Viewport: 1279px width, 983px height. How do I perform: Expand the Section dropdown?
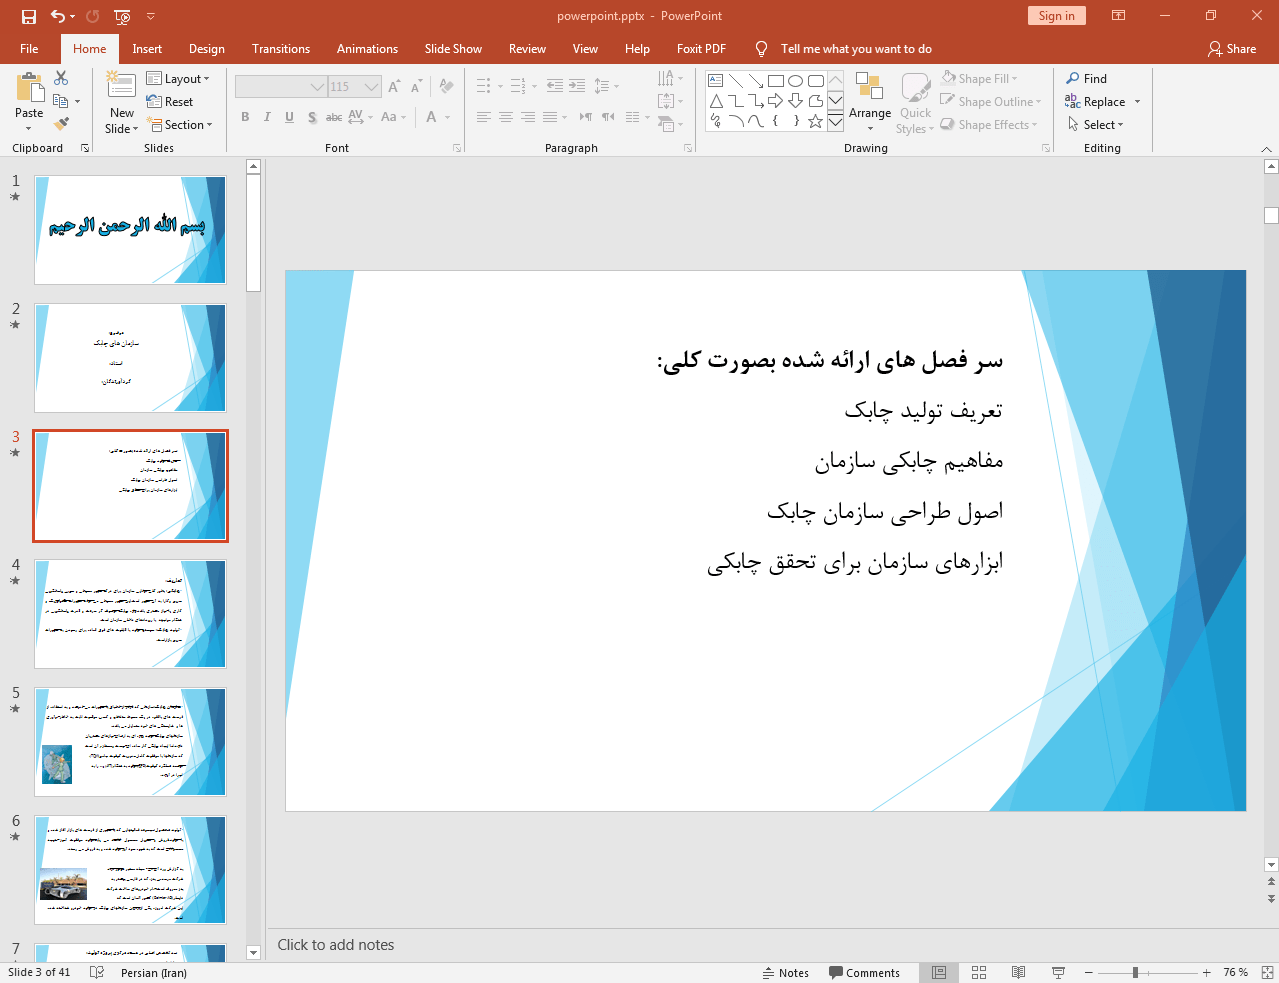point(181,125)
